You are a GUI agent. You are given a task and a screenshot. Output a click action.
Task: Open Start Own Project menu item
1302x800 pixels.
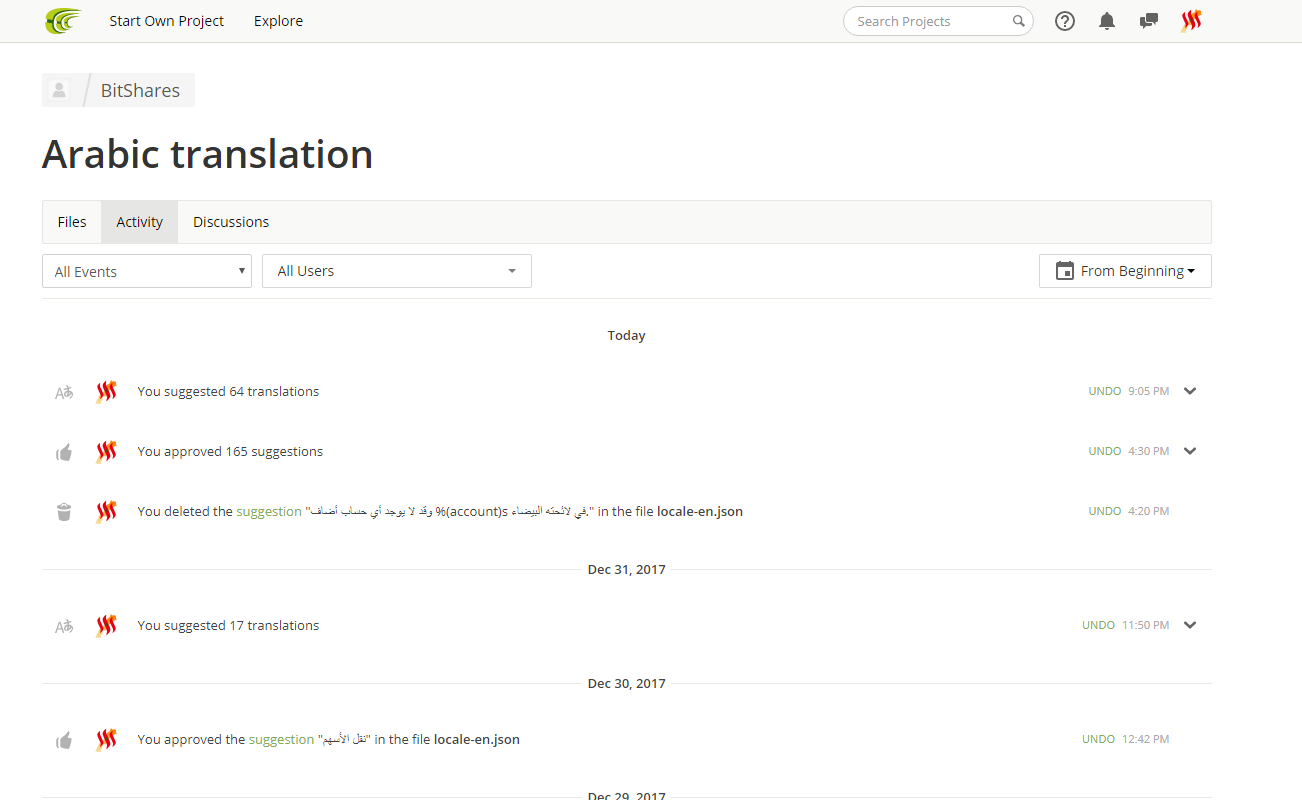point(167,21)
